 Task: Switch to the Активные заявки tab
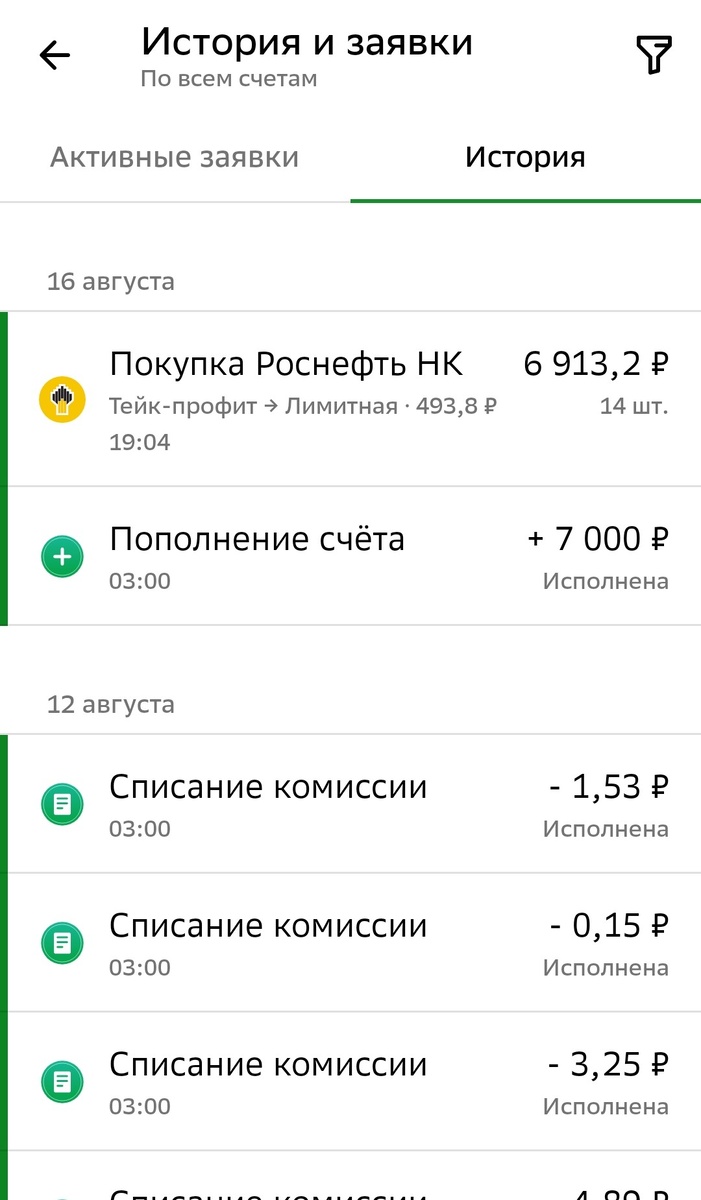click(174, 157)
